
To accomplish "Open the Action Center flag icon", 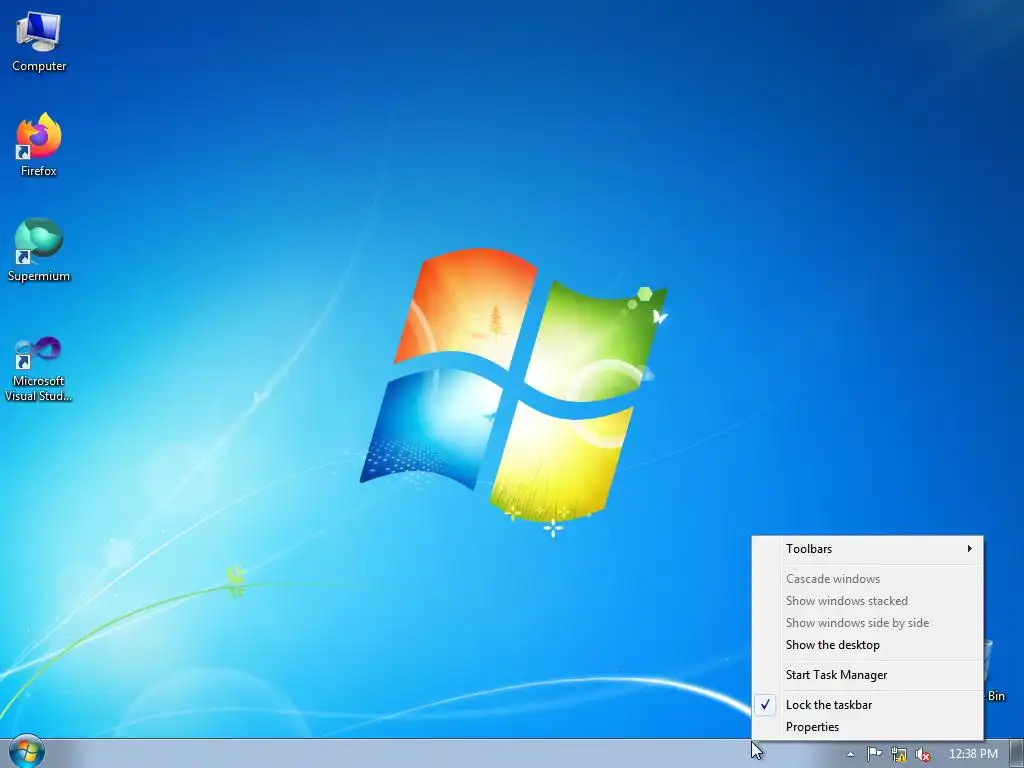I will coord(874,754).
